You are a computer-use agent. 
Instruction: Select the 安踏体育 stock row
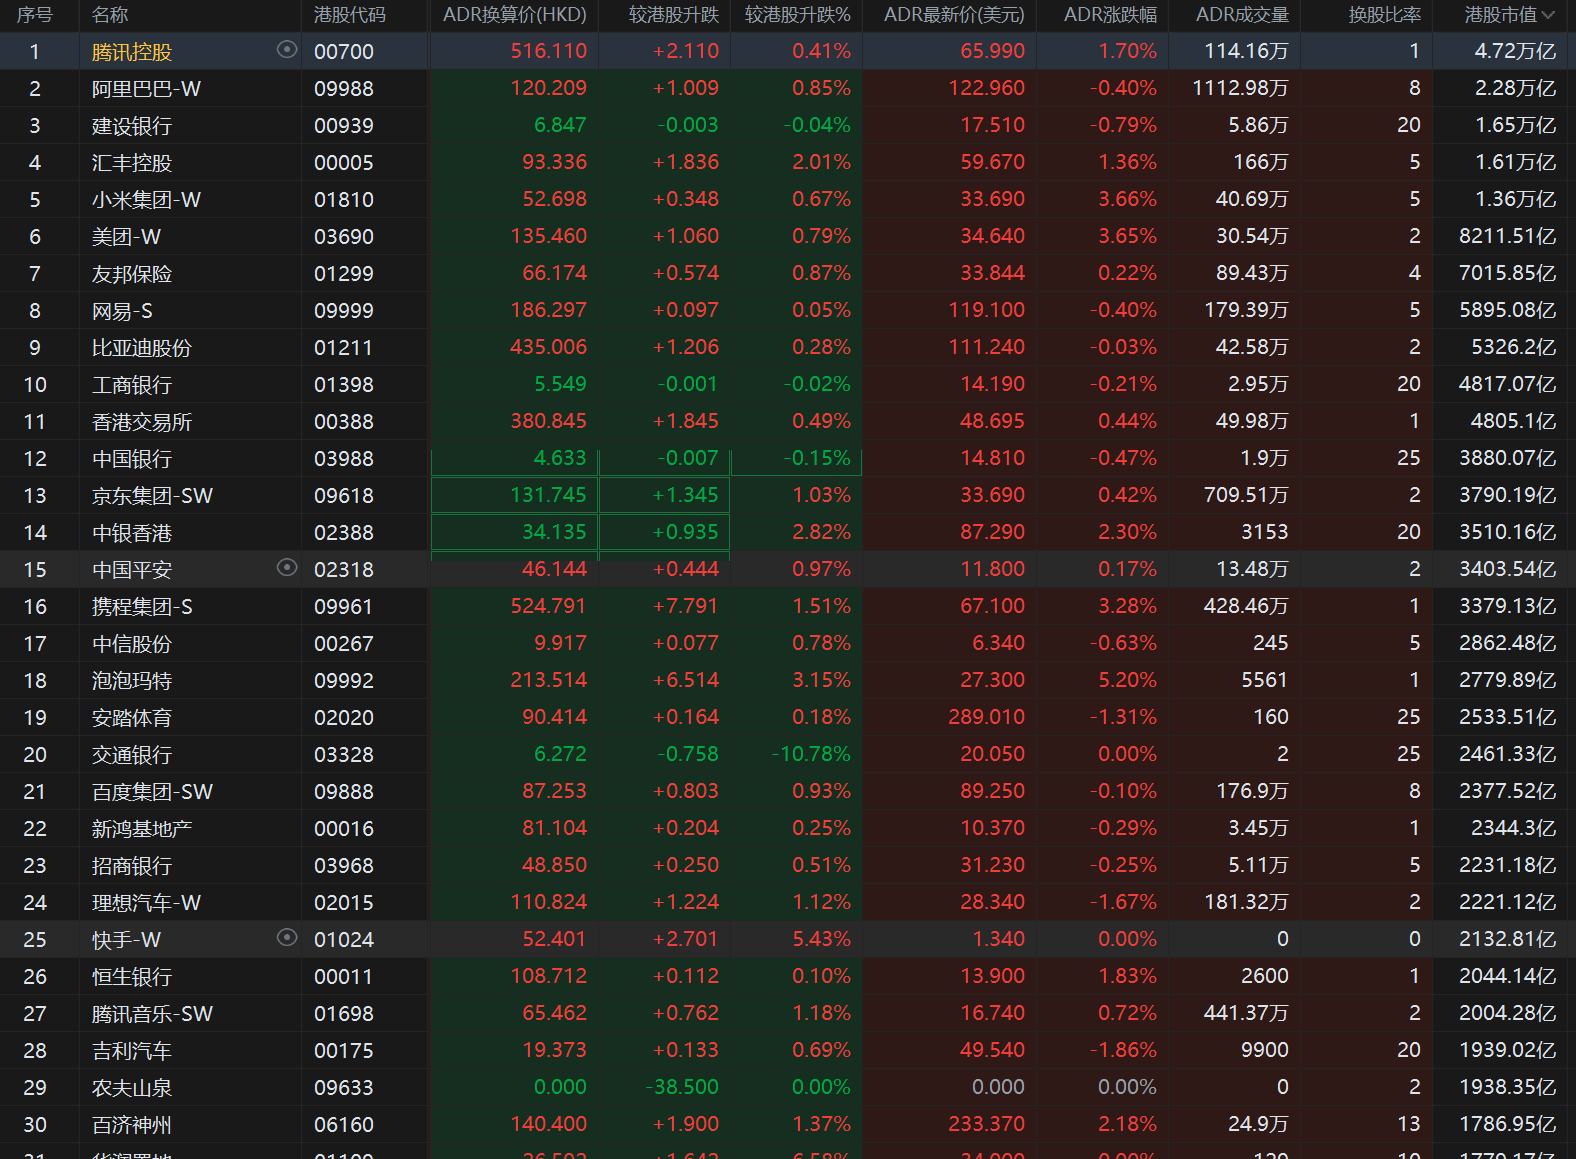788,717
